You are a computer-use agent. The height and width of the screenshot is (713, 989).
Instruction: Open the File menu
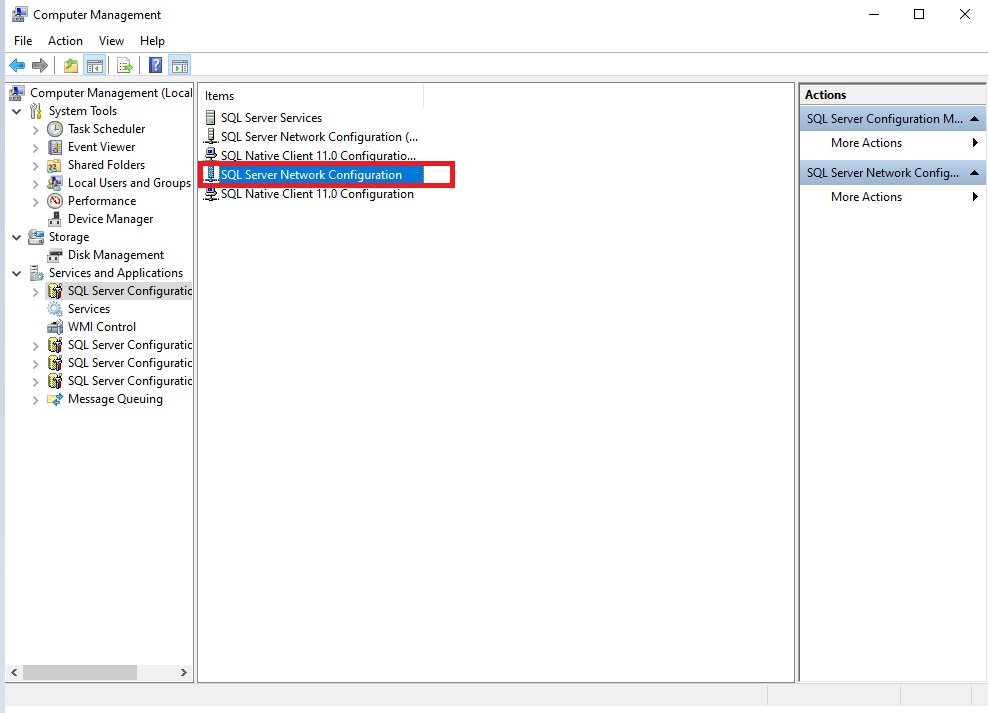tap(23, 41)
